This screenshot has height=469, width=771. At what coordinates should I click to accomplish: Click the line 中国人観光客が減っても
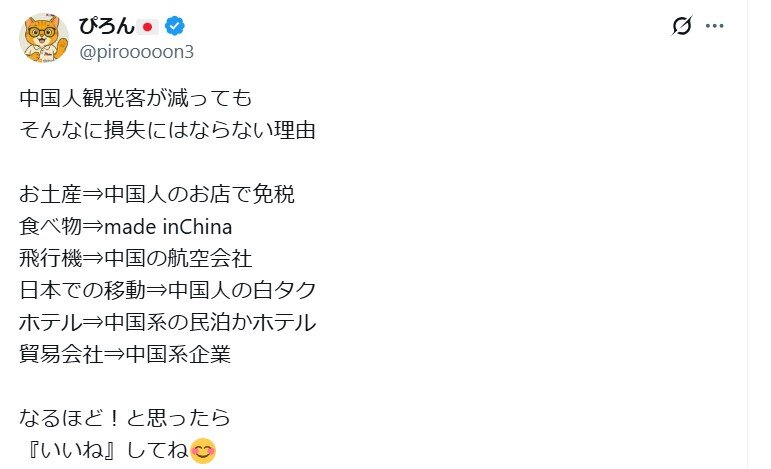click(129, 100)
